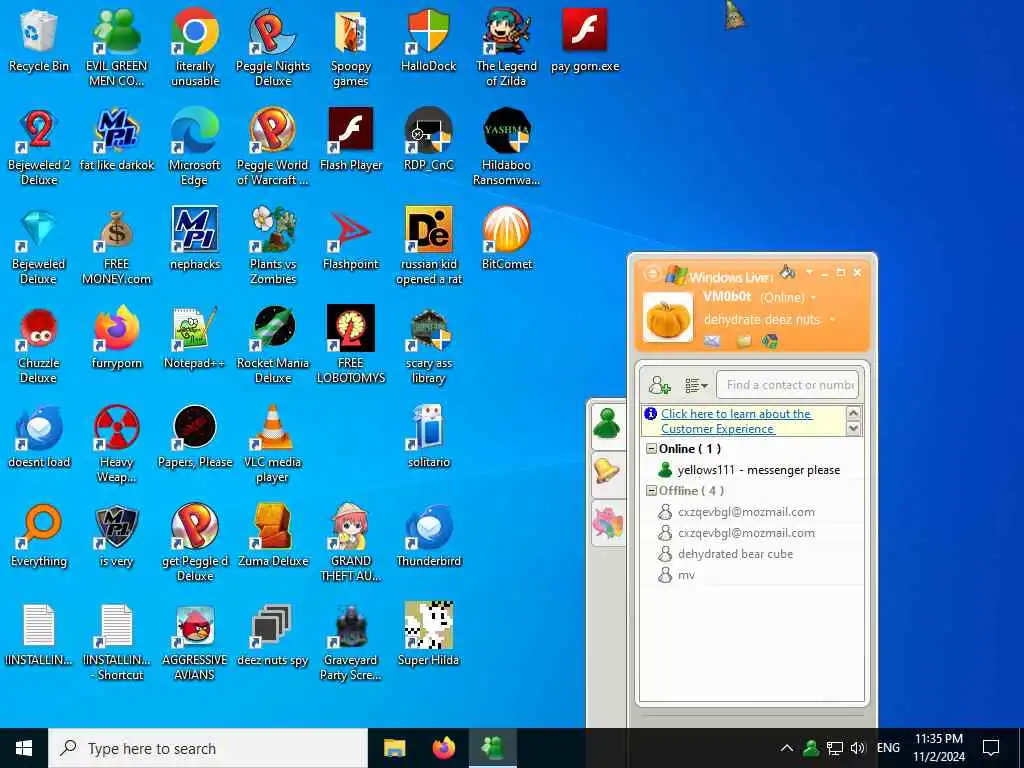Open the personal message dropdown arrow
Image resolution: width=1024 pixels, height=768 pixels.
click(832, 319)
